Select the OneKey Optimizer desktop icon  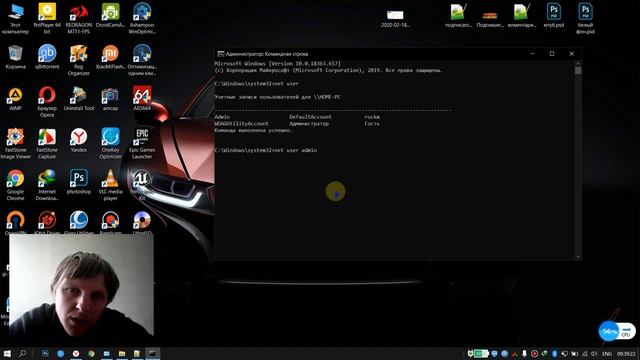point(110,144)
